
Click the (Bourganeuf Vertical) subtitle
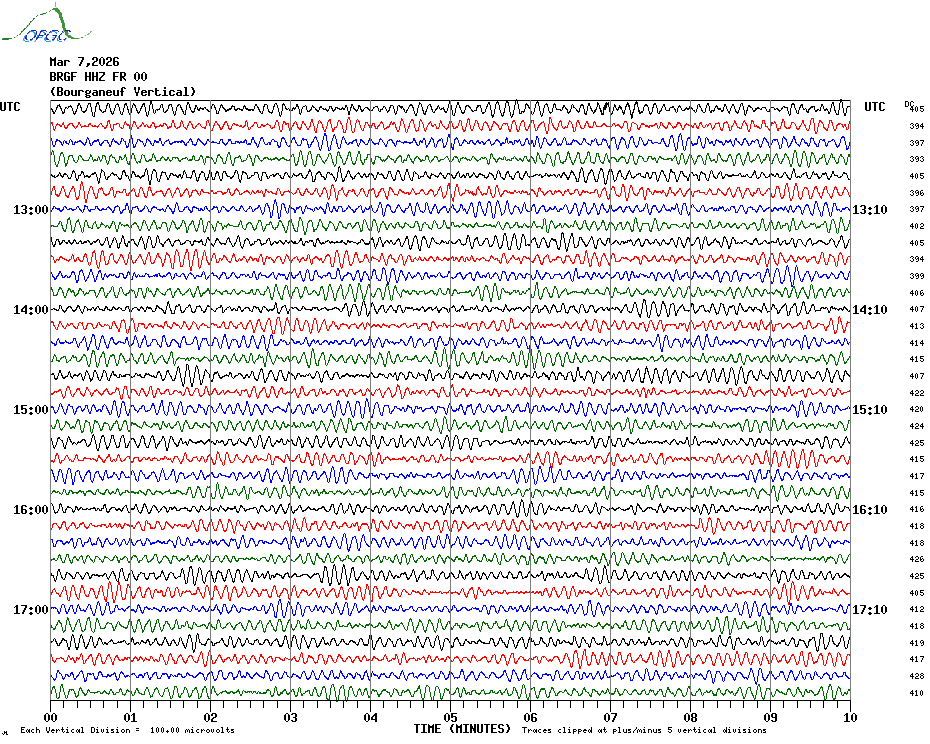pos(123,92)
